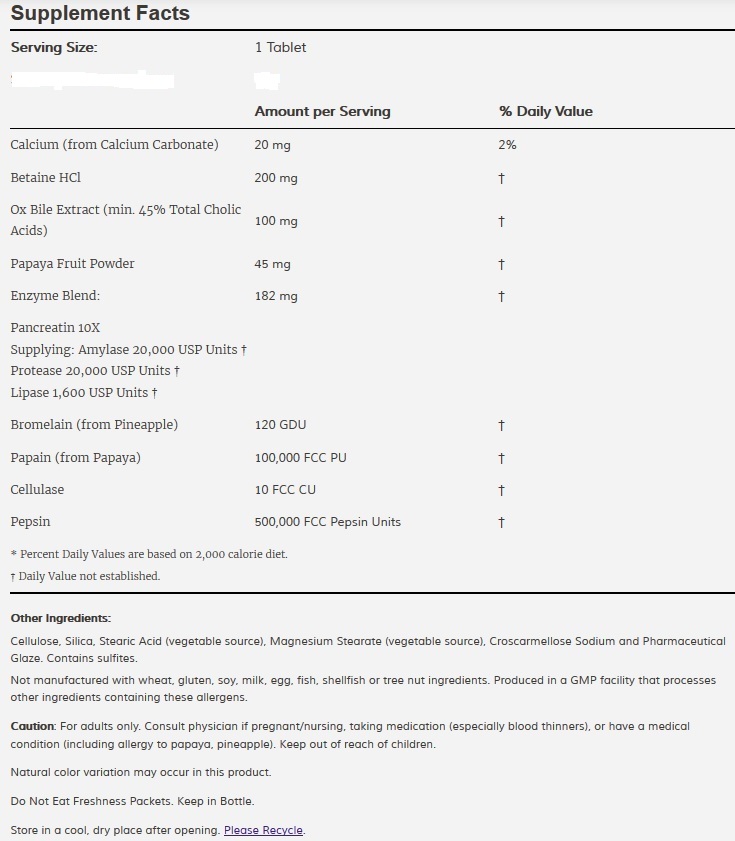The image size is (735, 841).
Task: Click the dagger symbol in Betaine HCl row
Action: click(x=502, y=179)
